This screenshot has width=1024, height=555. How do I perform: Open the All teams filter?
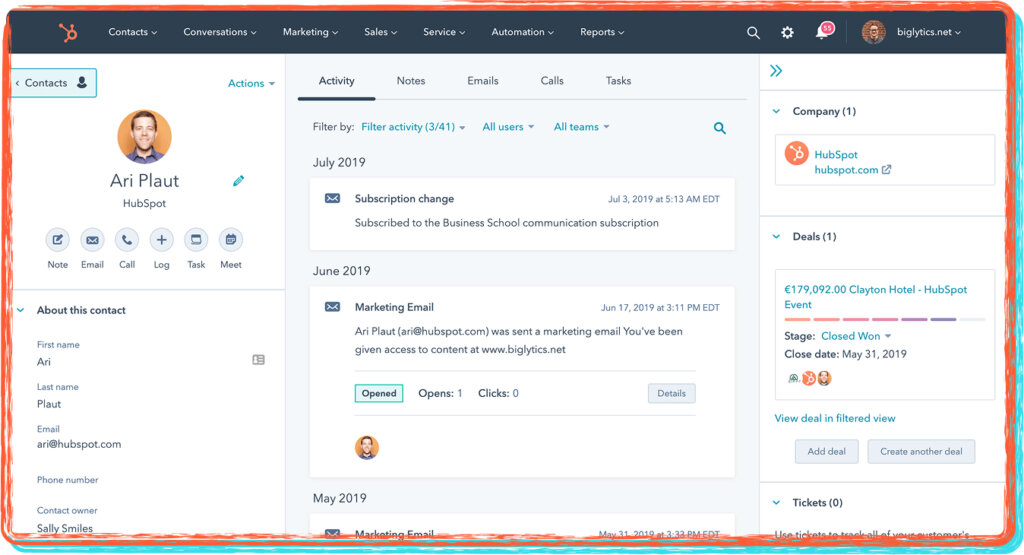(x=581, y=127)
